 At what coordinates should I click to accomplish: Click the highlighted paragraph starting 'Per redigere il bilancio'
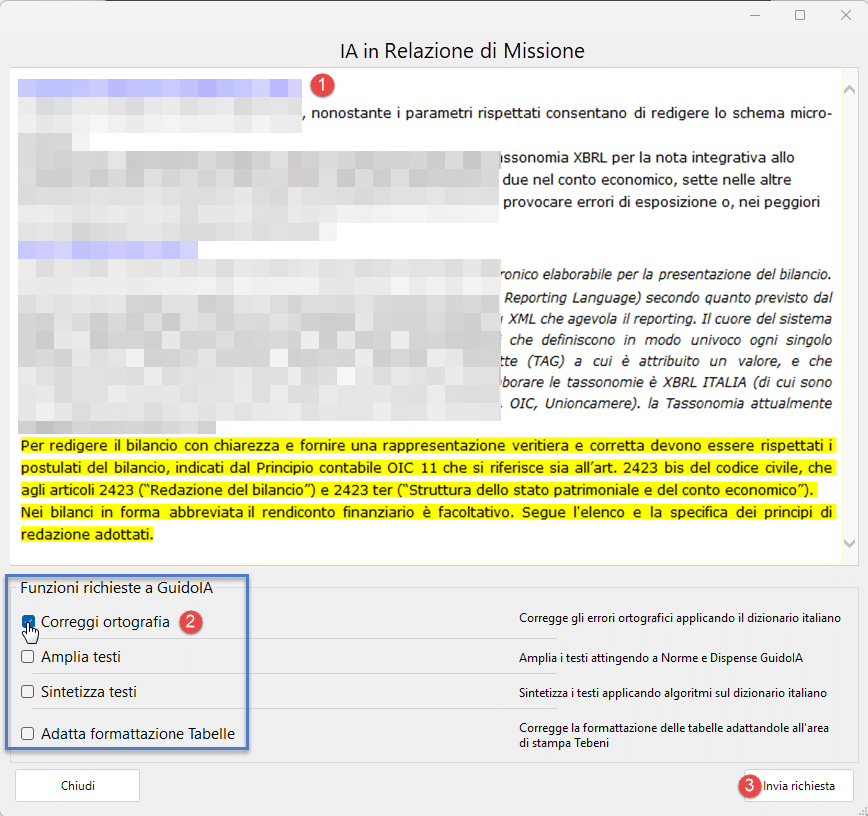tap(426, 468)
